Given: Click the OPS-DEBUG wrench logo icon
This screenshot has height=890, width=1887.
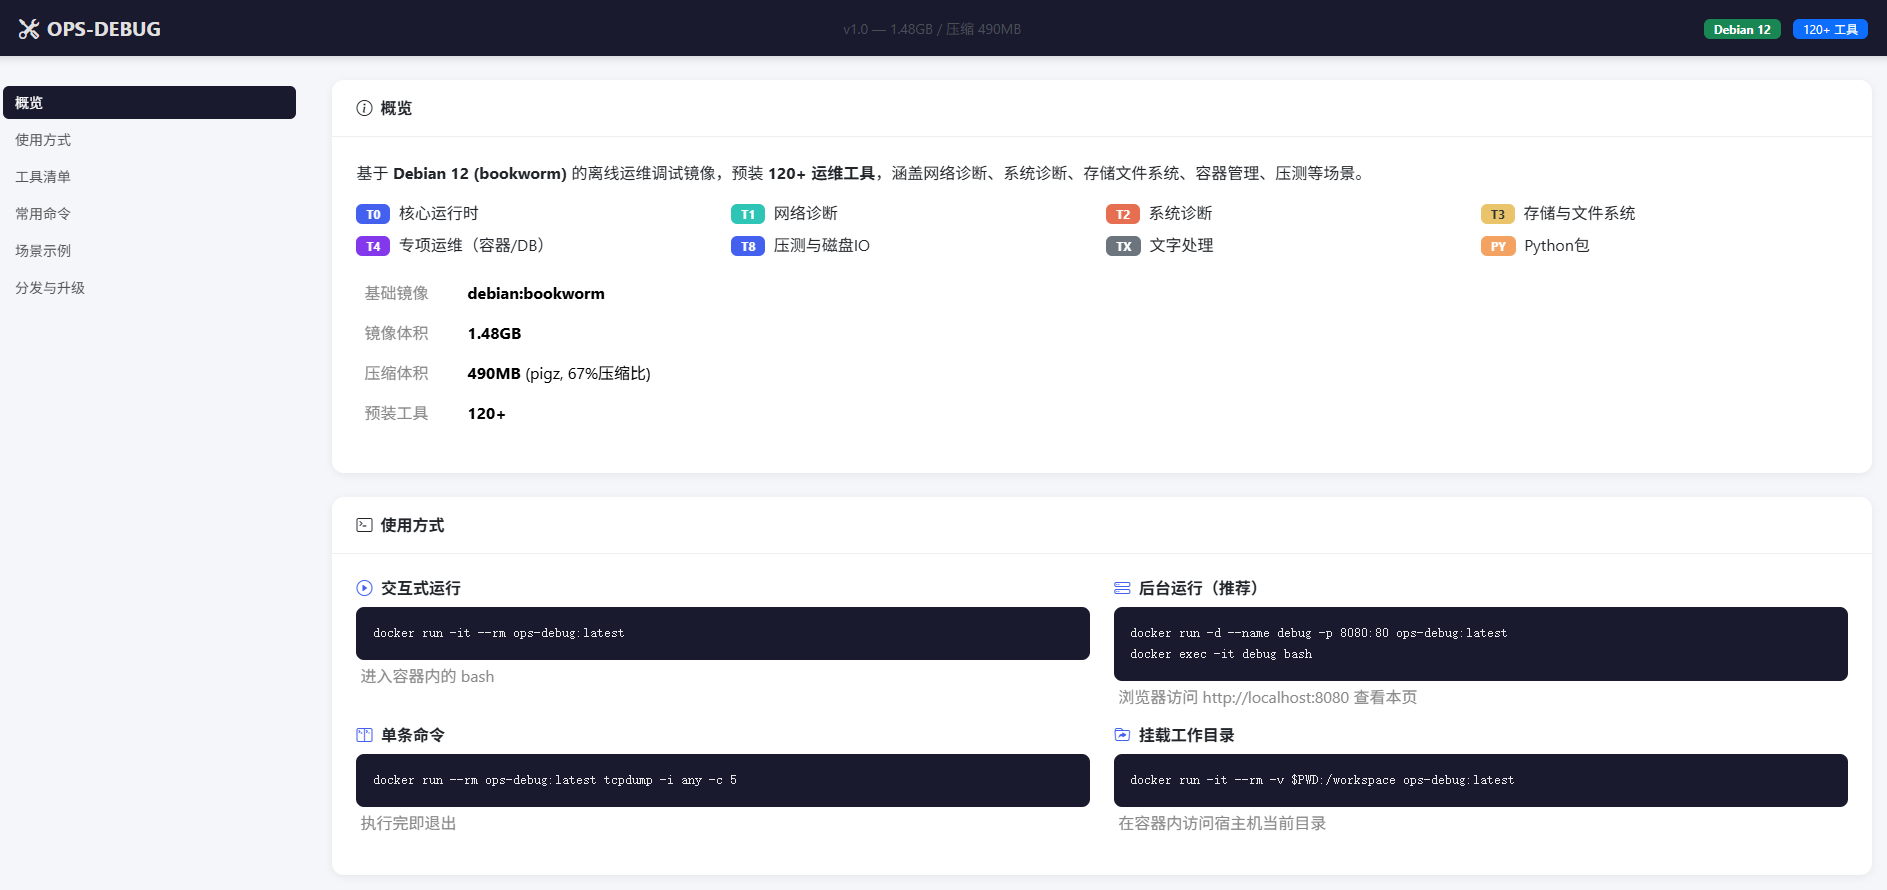Looking at the screenshot, I should click(x=29, y=29).
